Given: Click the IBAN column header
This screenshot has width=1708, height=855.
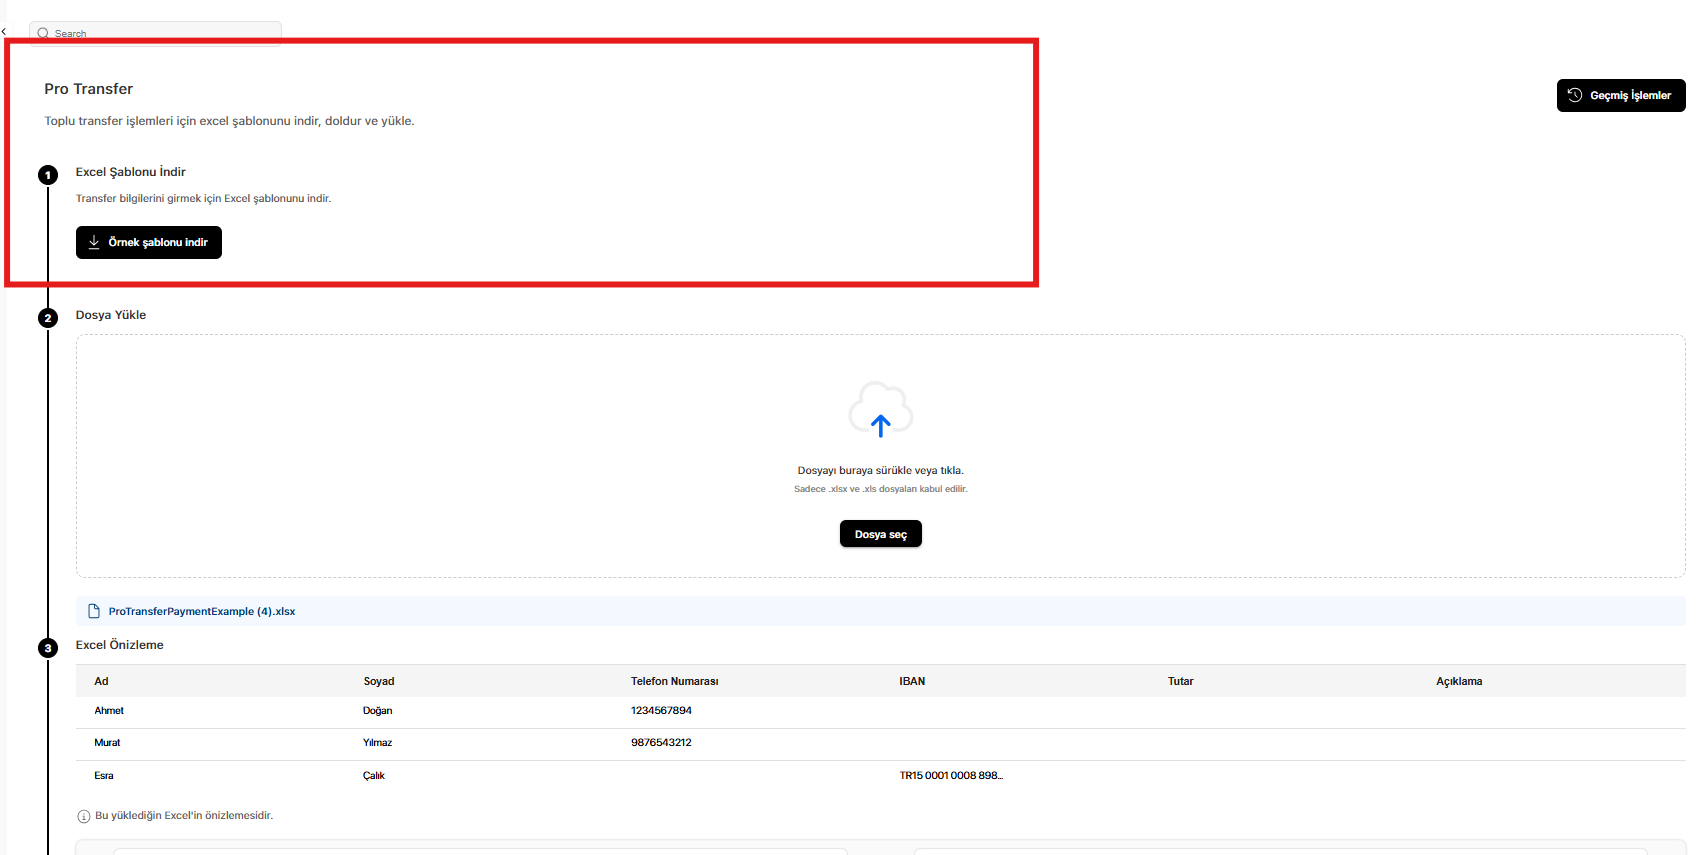Looking at the screenshot, I should (912, 681).
